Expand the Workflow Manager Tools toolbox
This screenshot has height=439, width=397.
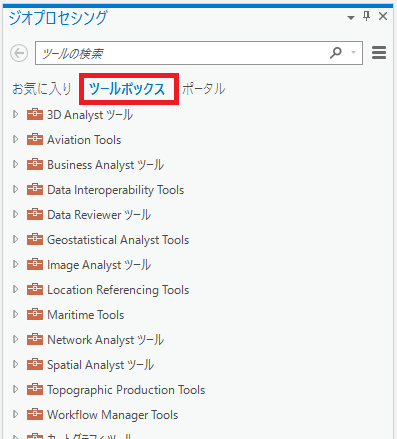pos(15,414)
